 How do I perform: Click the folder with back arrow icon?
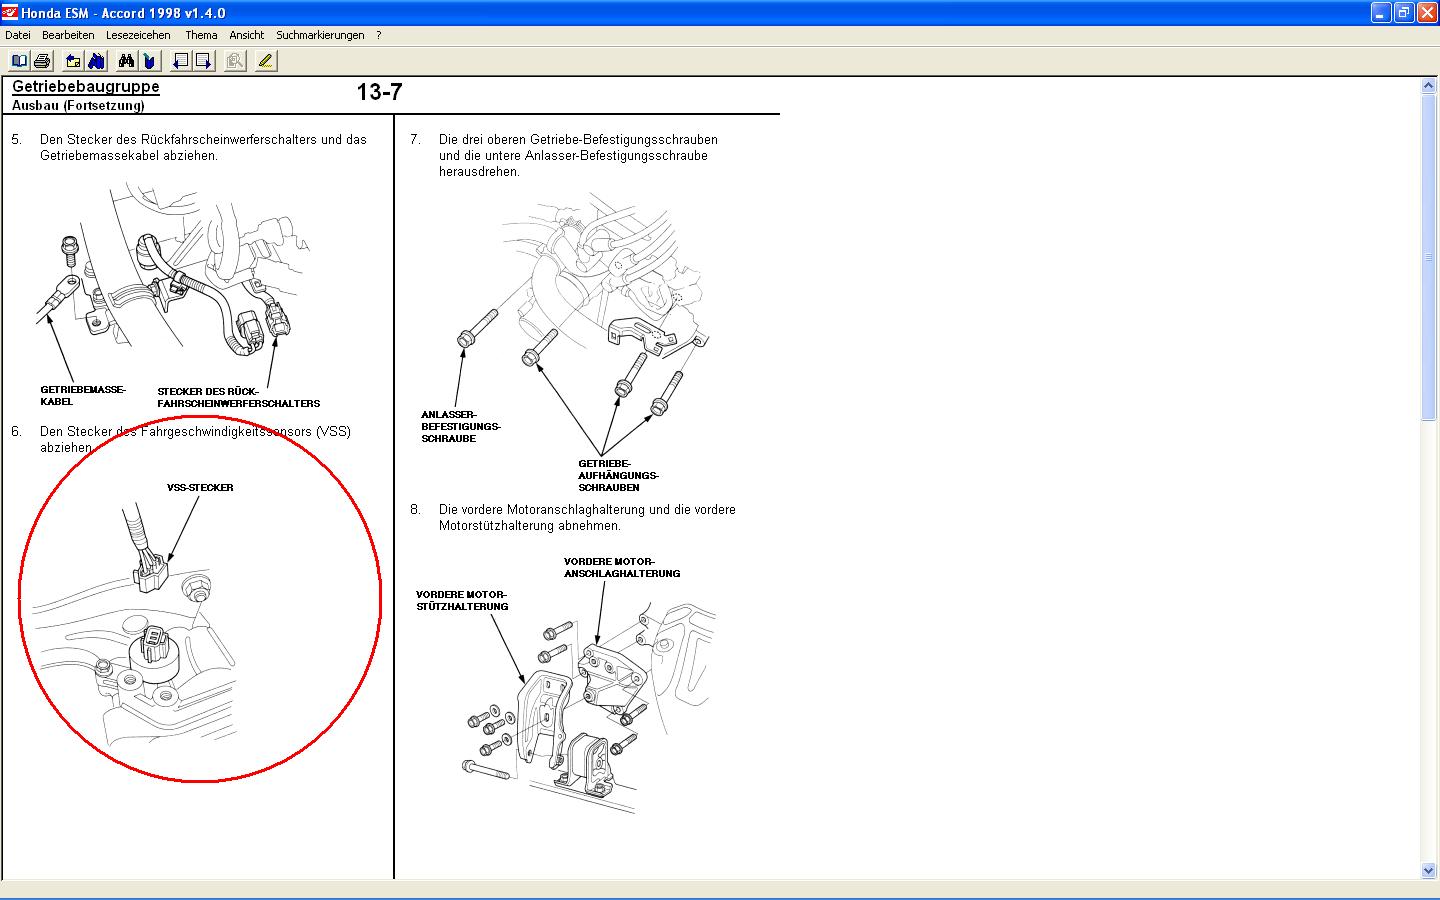point(73,61)
